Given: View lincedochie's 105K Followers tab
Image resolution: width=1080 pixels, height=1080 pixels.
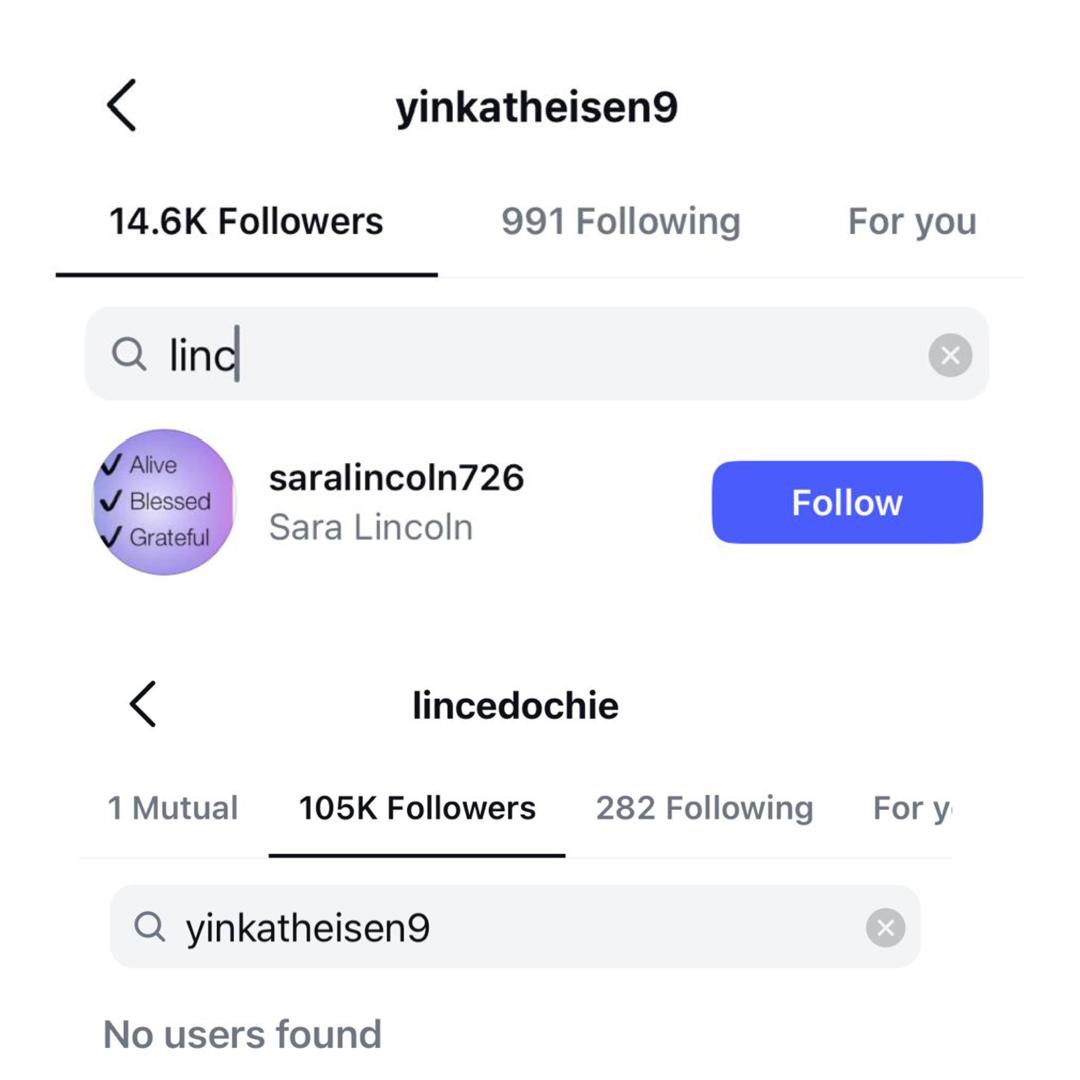Looking at the screenshot, I should (417, 807).
